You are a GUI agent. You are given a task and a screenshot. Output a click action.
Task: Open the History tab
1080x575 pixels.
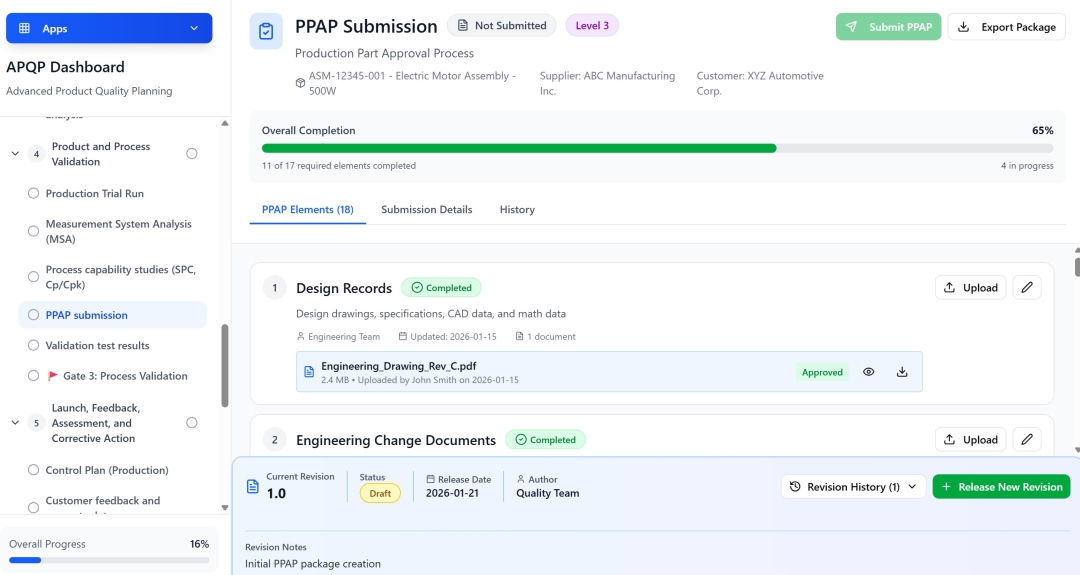click(x=517, y=209)
